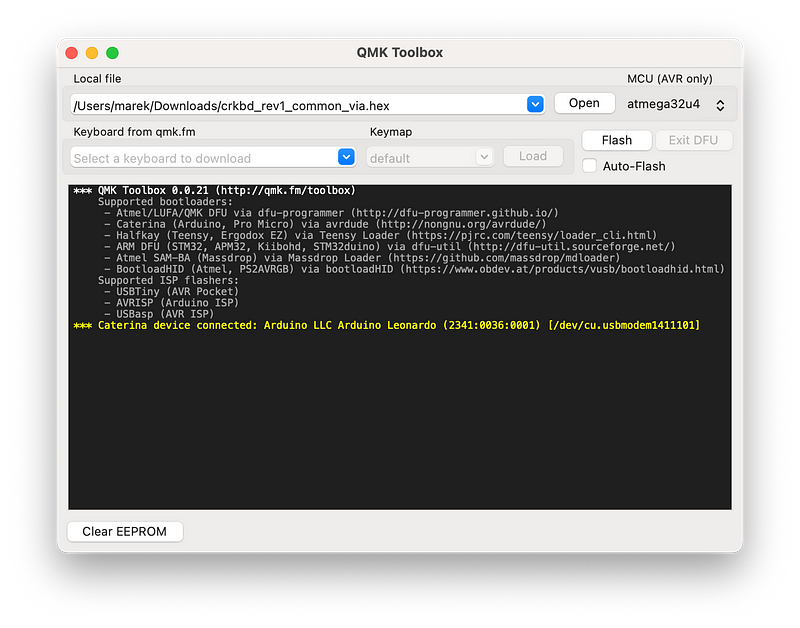
Task: Click the Load button next to Keymap
Action: 533,157
